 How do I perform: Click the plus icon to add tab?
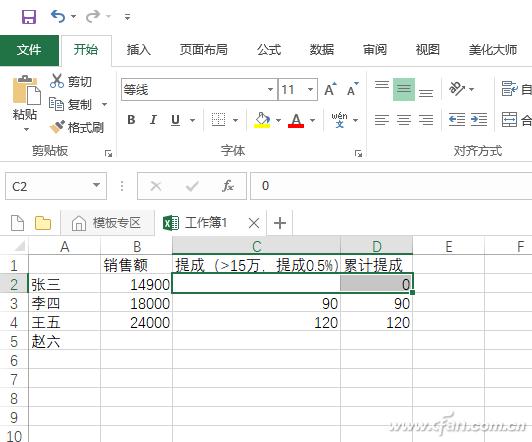280,223
